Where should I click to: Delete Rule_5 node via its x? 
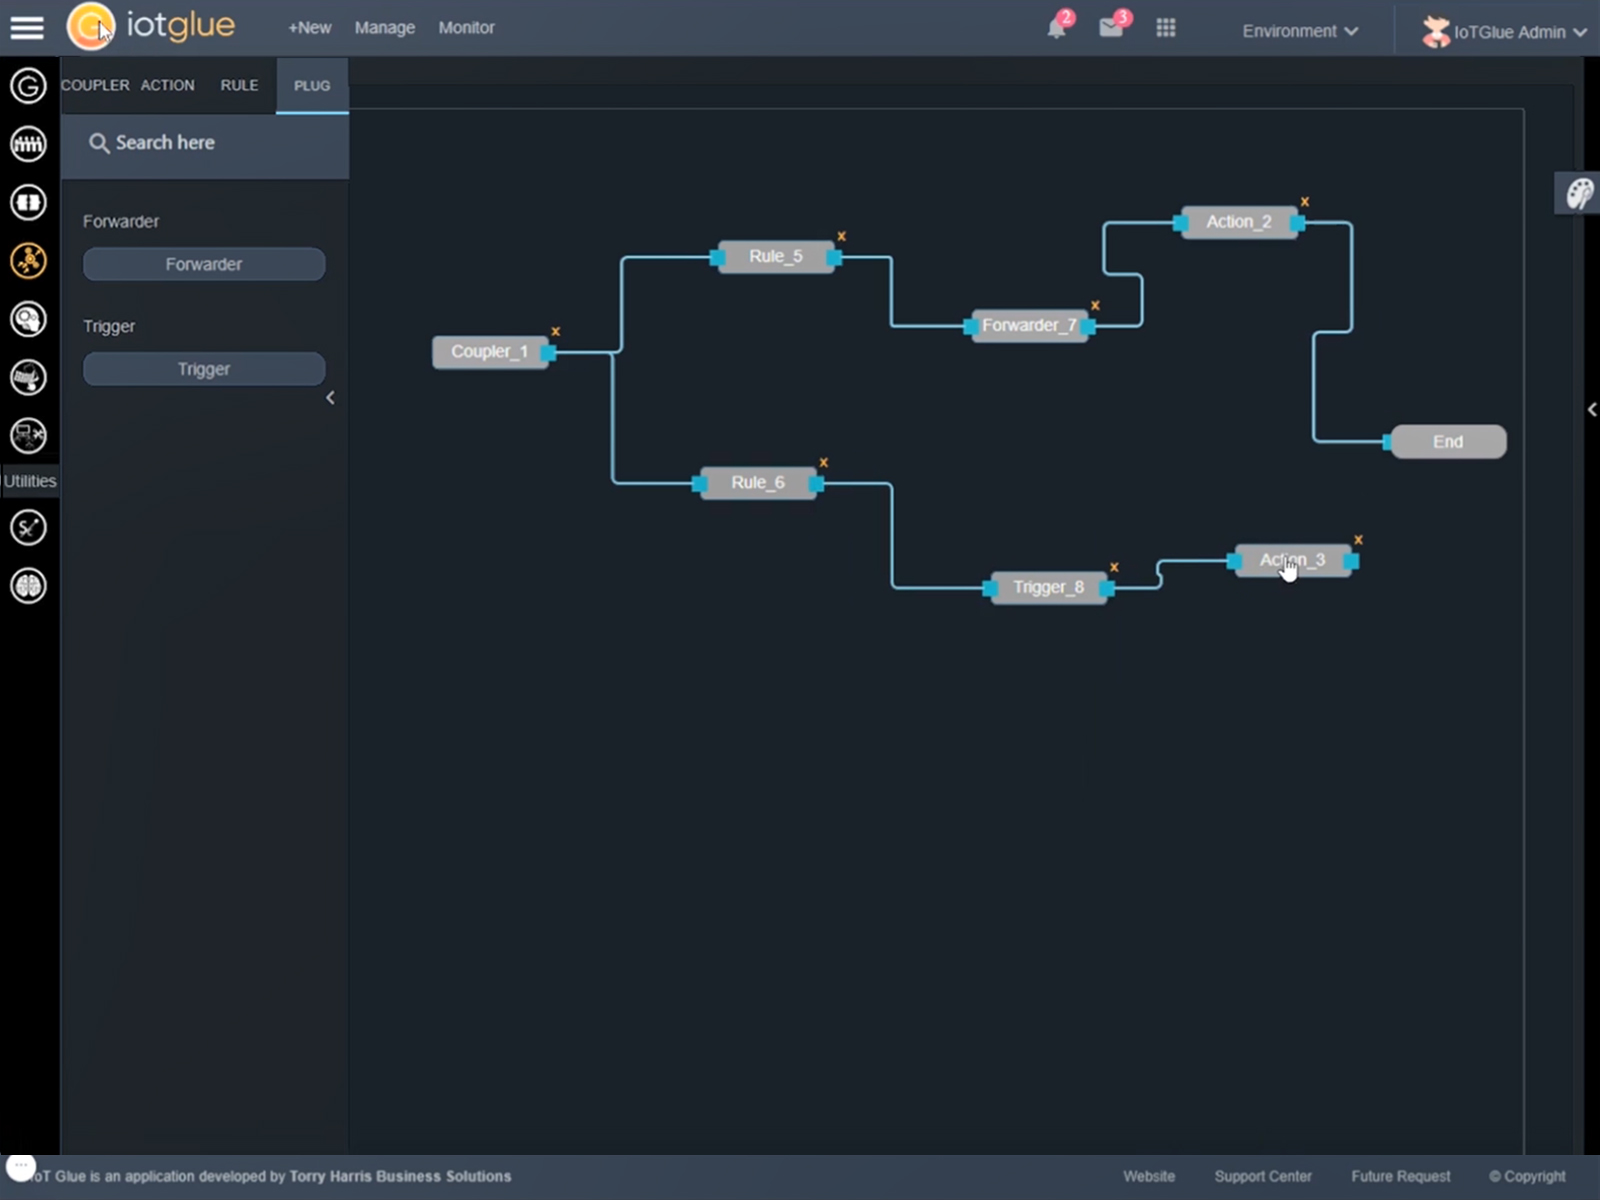842,236
